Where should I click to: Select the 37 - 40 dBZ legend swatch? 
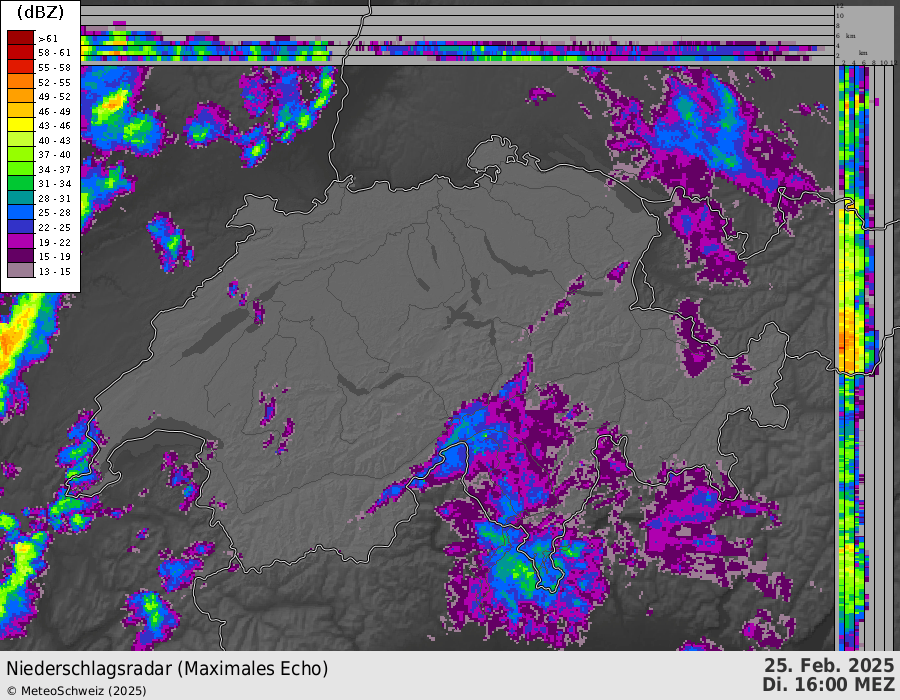tap(20, 155)
